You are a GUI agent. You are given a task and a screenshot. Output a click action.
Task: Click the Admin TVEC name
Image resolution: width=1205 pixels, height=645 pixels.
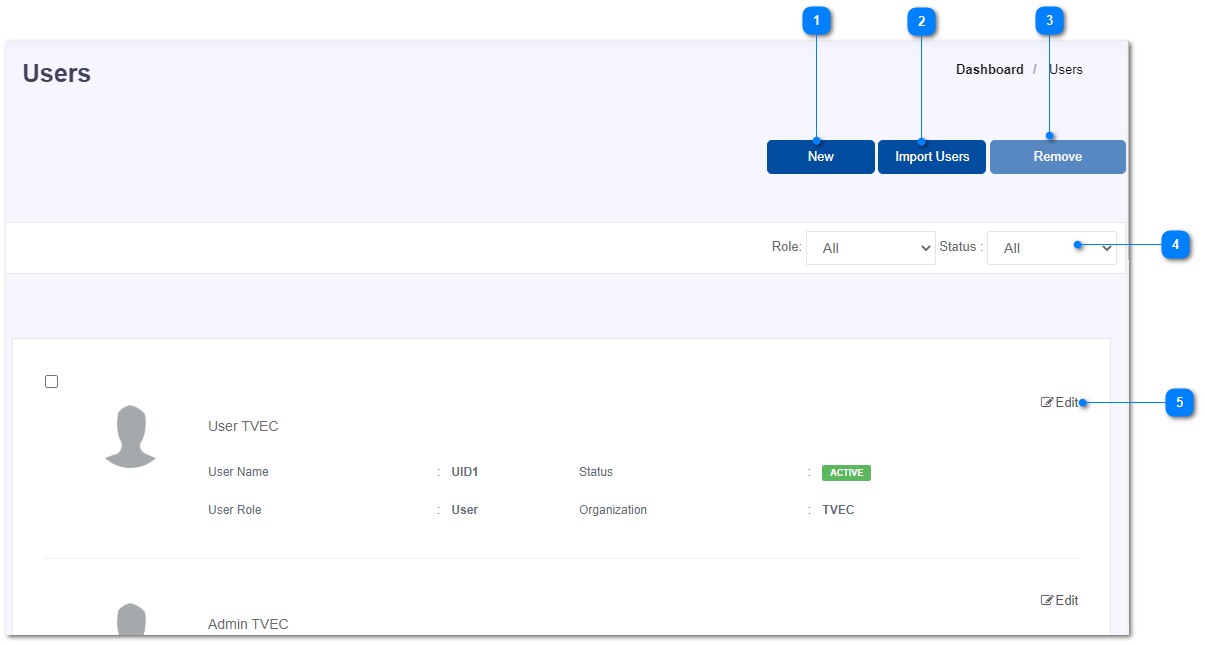[248, 624]
